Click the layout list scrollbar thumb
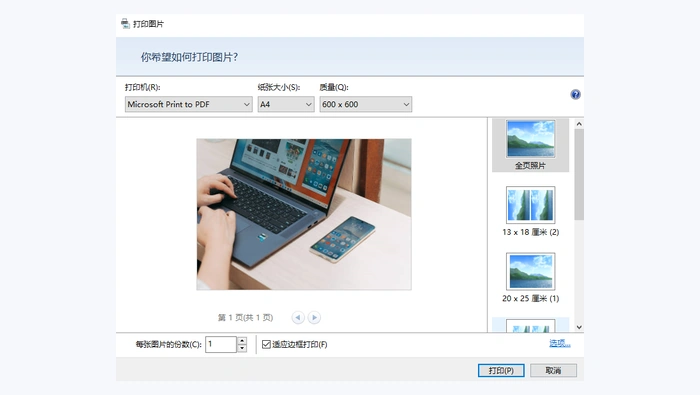700x395 pixels. pyautogui.click(x=579, y=175)
